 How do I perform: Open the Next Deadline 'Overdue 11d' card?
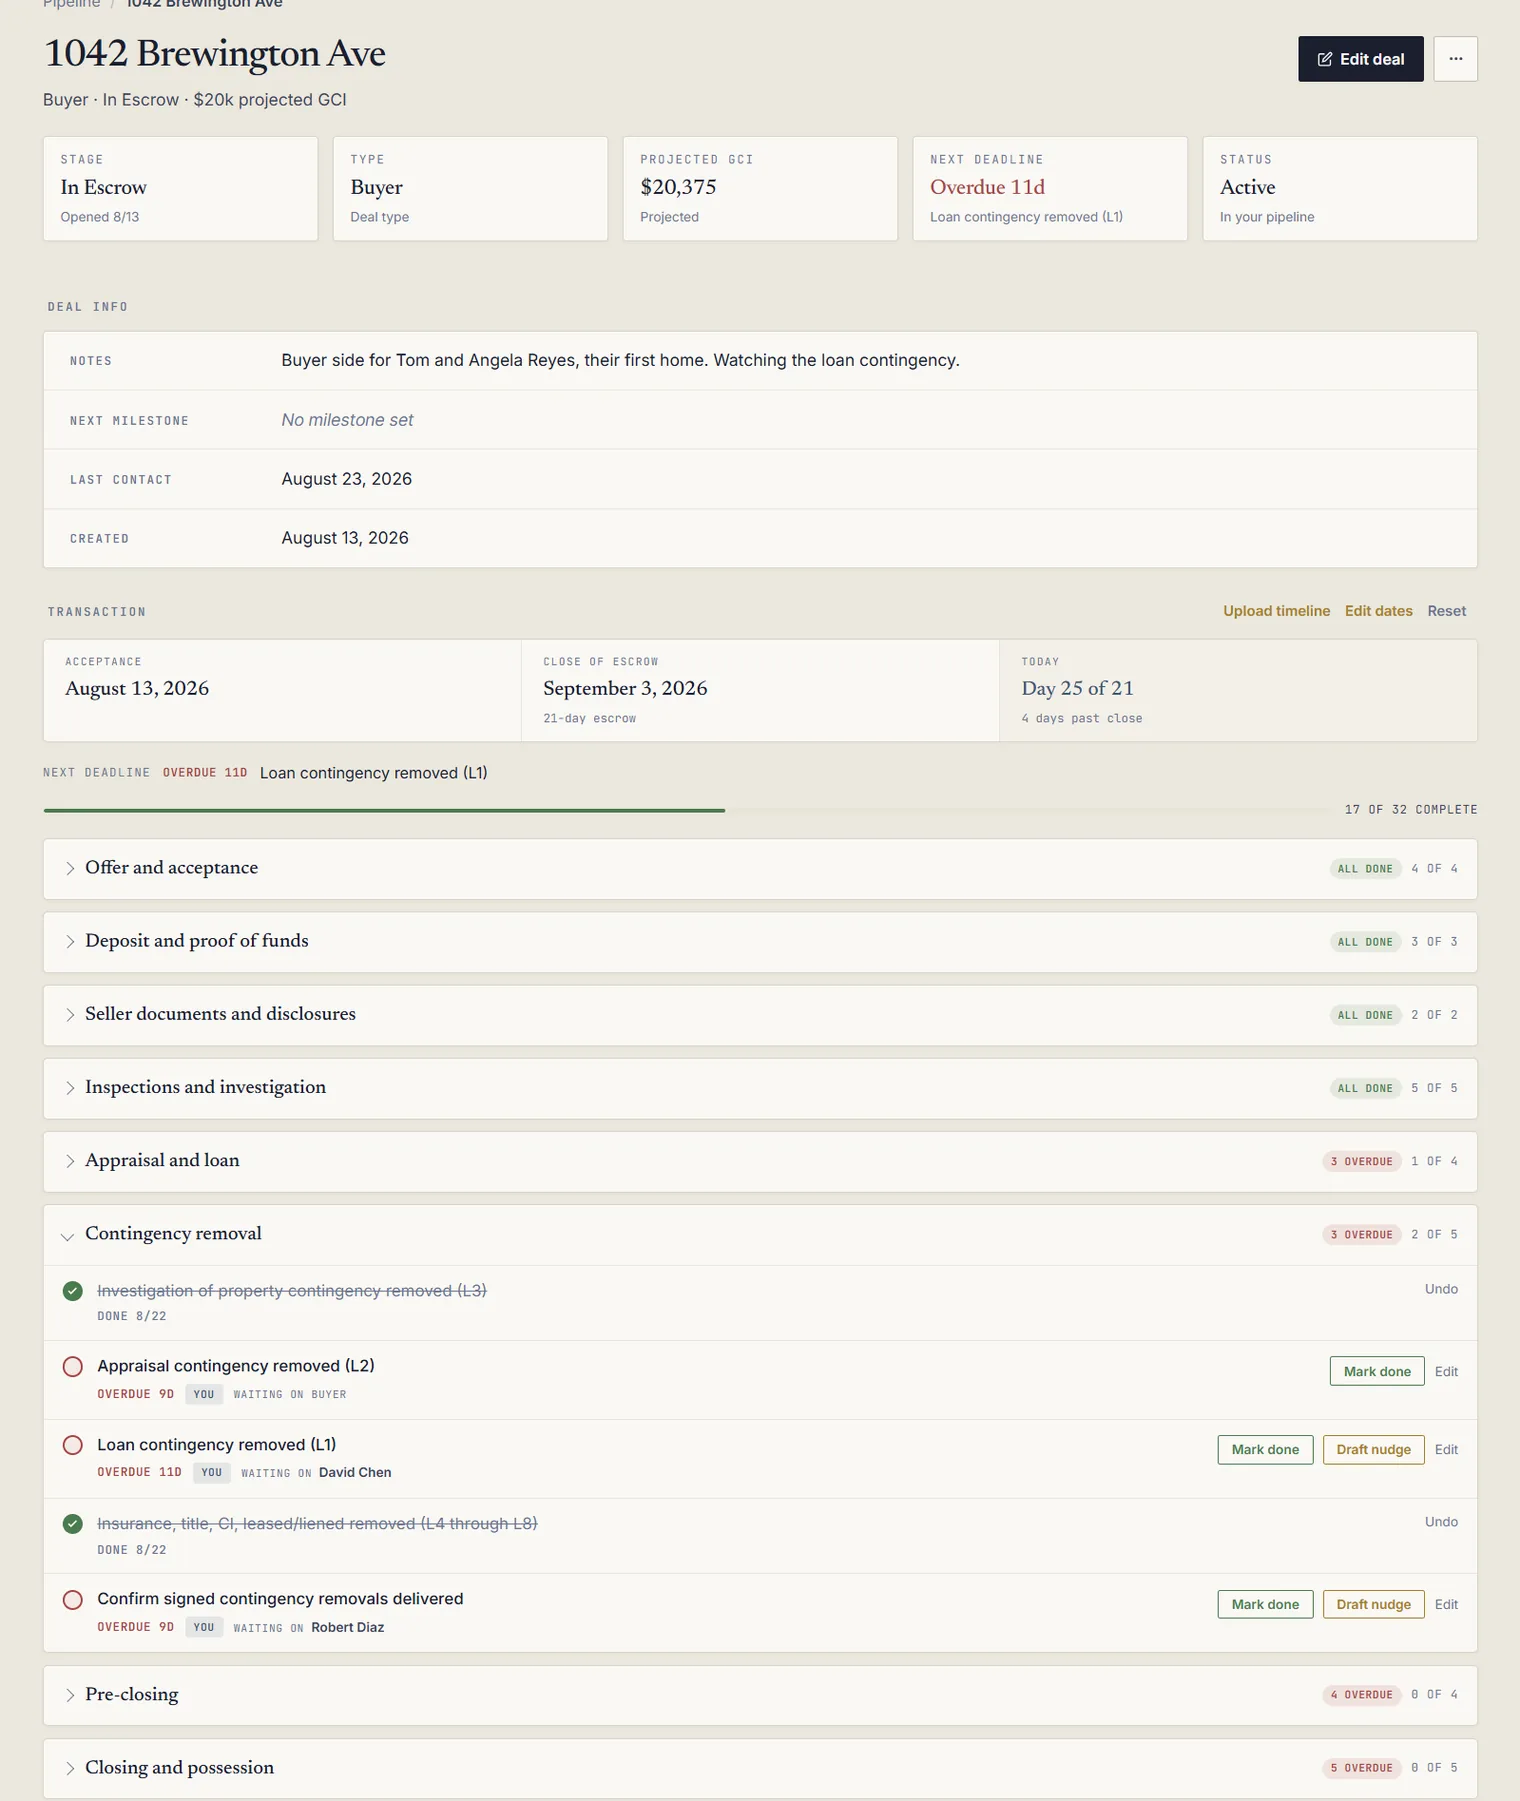[x=1050, y=188]
